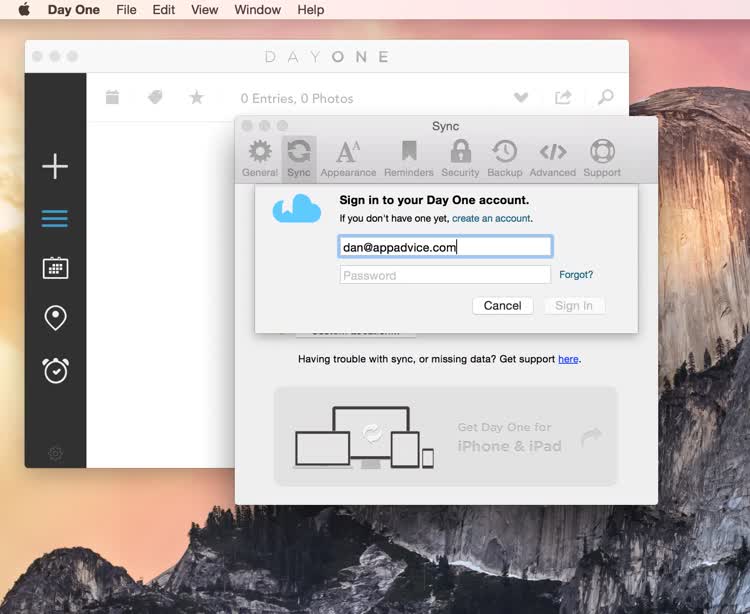Click the Forgot? password link
Screen dimensions: 750x614
coord(576,274)
